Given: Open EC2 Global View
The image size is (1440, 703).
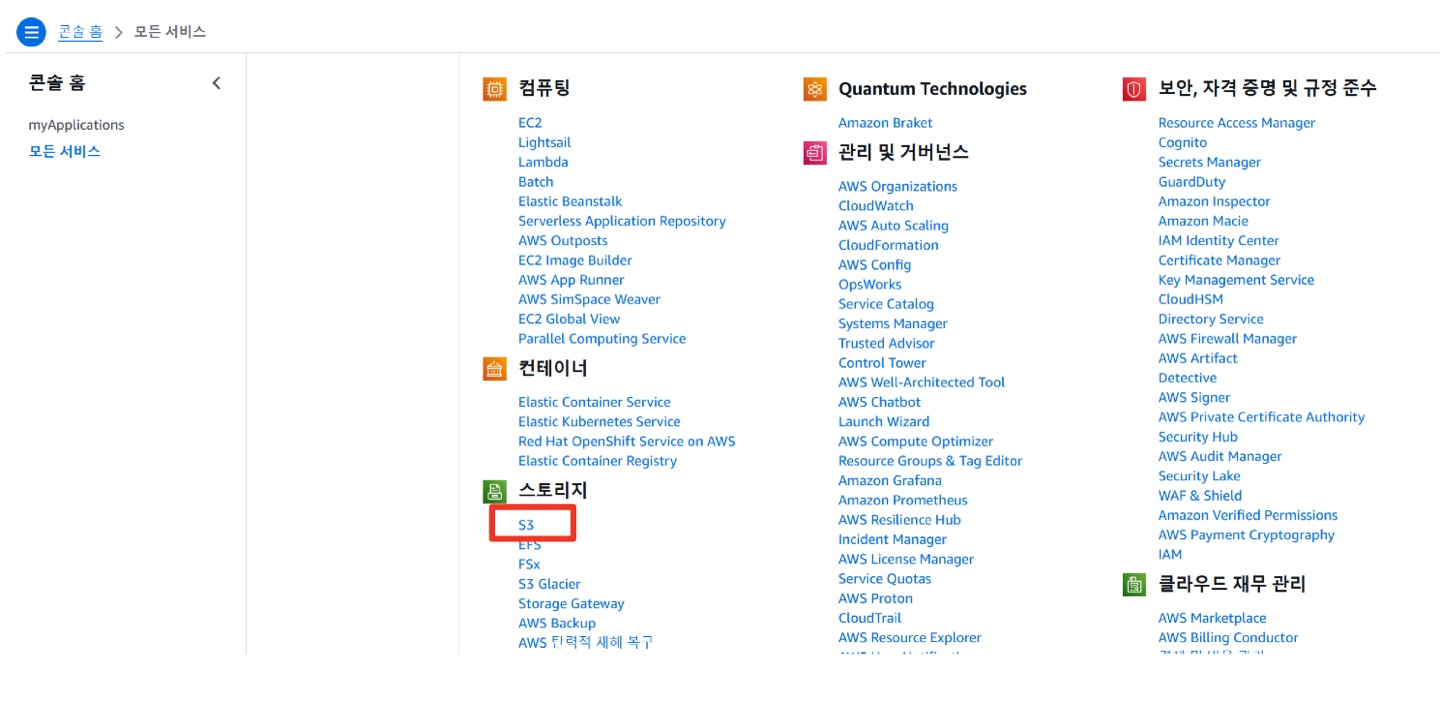Looking at the screenshot, I should click(569, 319).
